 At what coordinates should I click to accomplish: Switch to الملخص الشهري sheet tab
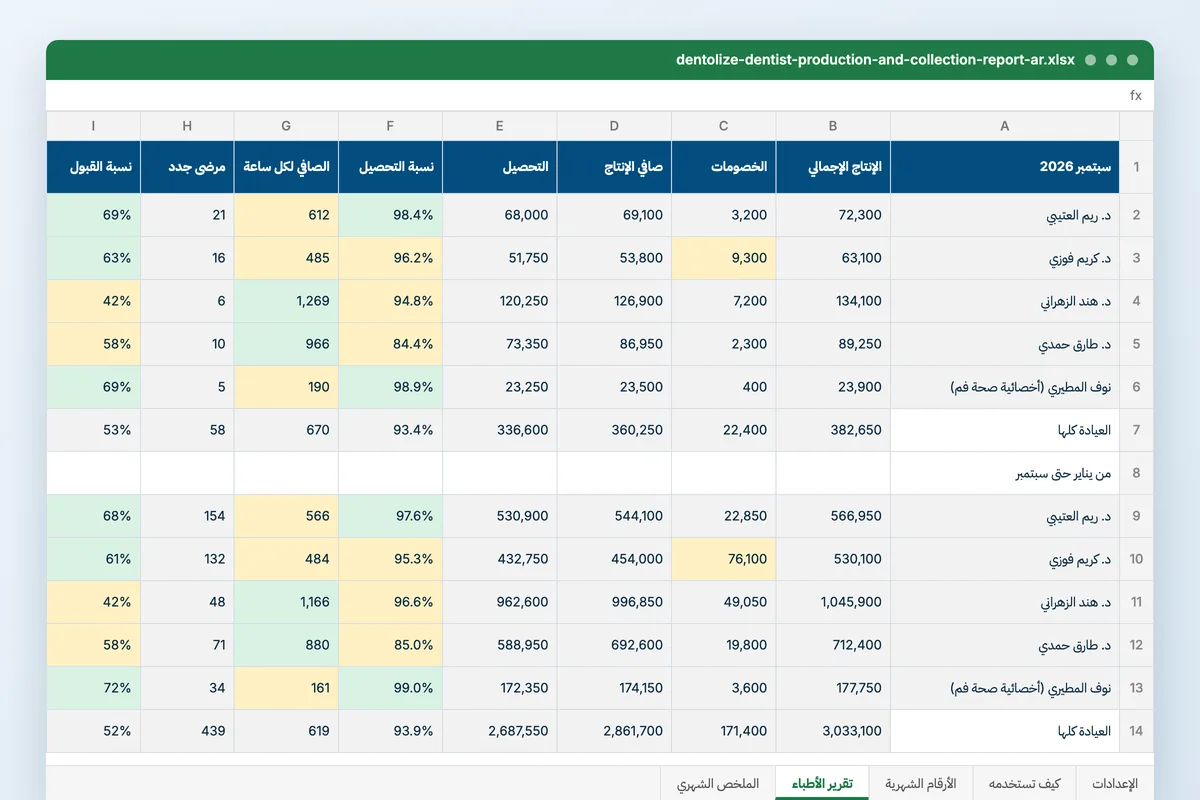pos(718,783)
